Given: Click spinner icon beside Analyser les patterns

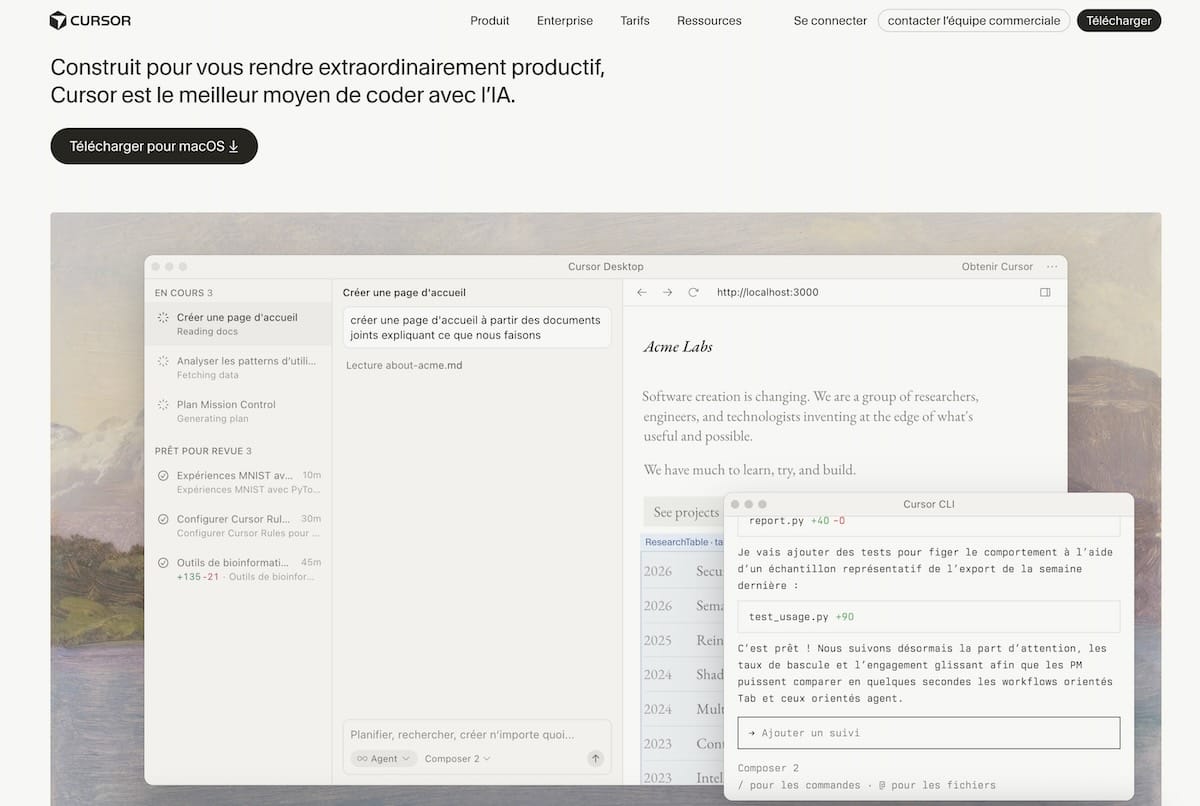Looking at the screenshot, I should point(163,361).
